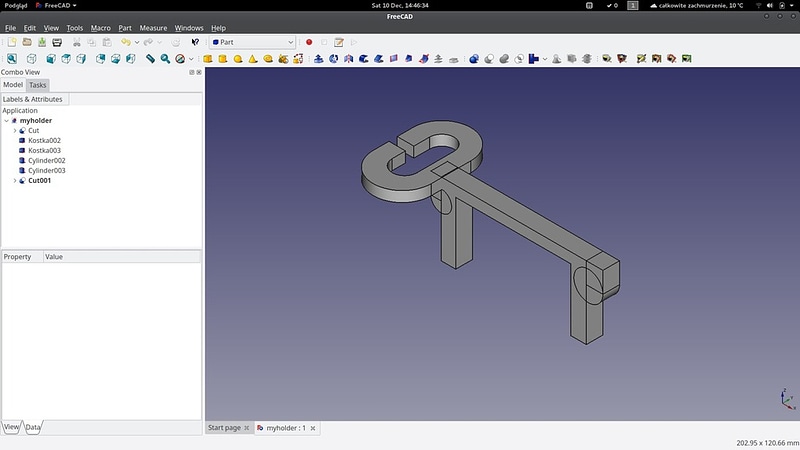This screenshot has width=800, height=450.
Task: Open the Macro menu
Action: coord(101,28)
